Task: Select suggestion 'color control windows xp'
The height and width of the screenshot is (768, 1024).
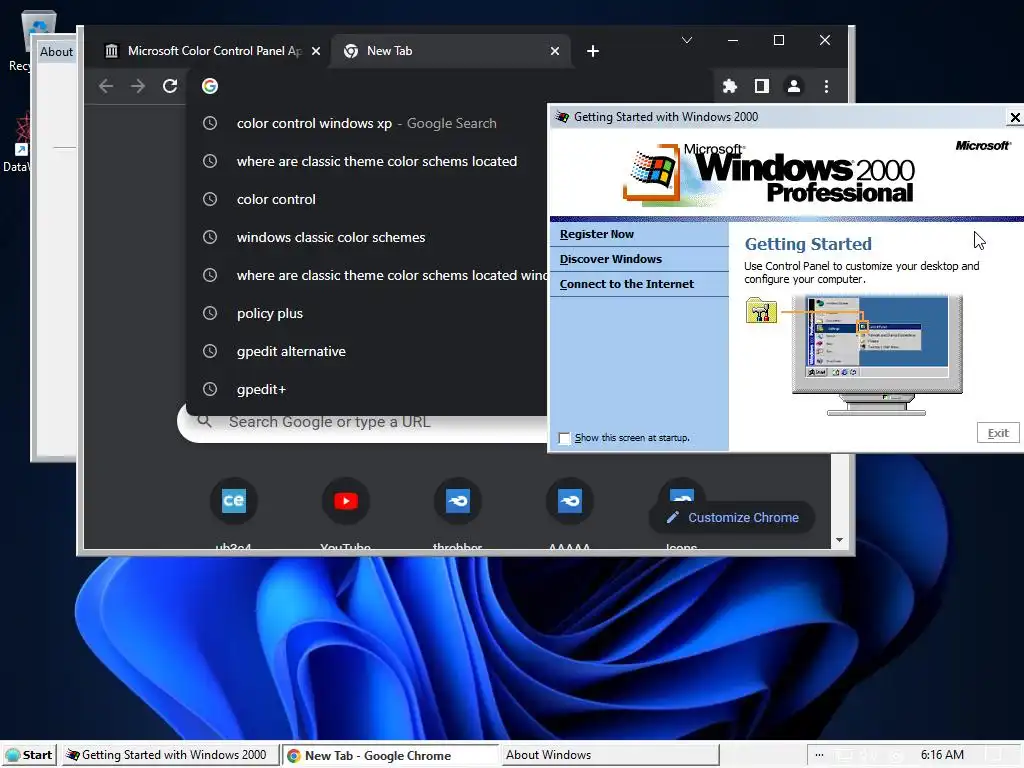Action: point(366,123)
